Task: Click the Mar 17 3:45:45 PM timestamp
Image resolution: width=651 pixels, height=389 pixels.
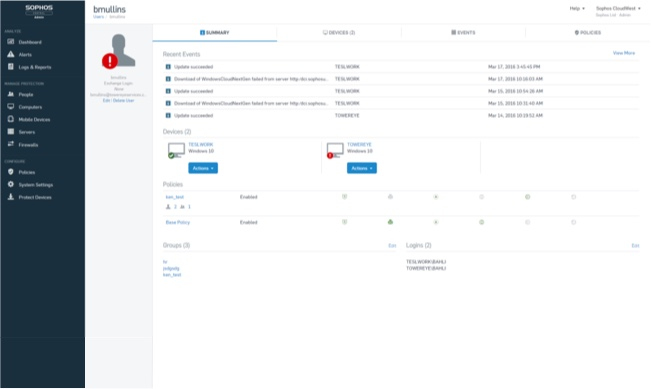Action: [x=514, y=66]
